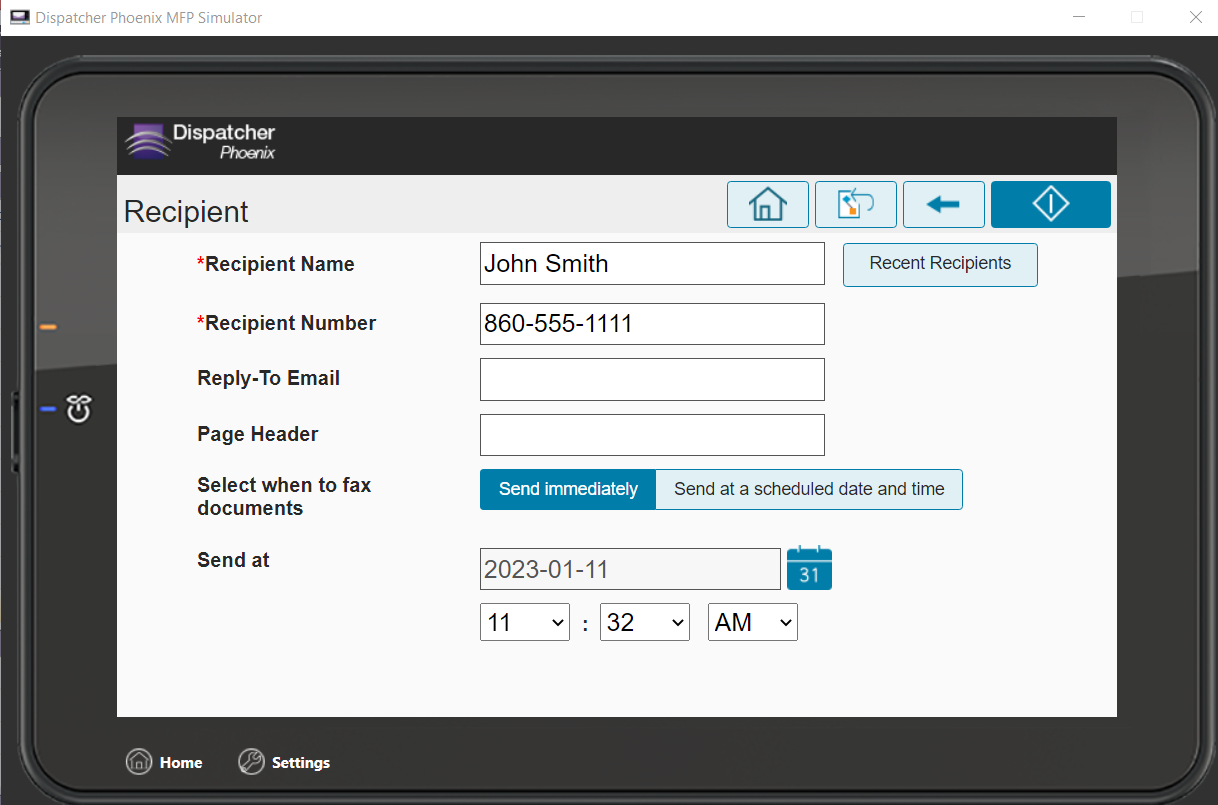Click the Send at date field 2023-01-11
This screenshot has width=1218, height=805.
[630, 569]
